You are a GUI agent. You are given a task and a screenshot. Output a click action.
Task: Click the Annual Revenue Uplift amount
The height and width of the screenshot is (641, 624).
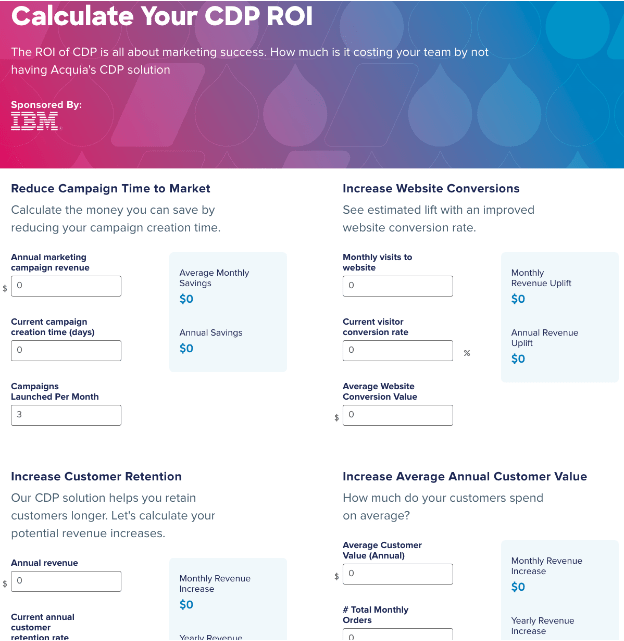tap(518, 359)
